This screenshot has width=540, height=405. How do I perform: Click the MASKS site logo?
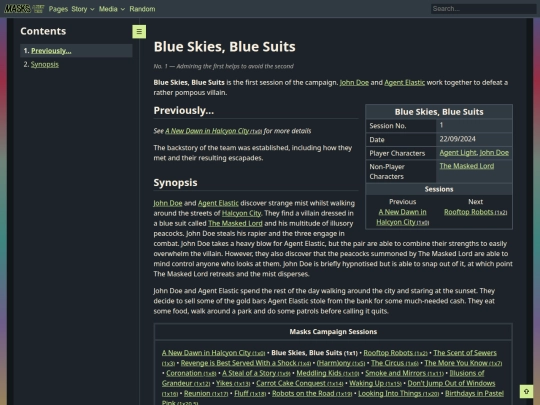coord(24,9)
